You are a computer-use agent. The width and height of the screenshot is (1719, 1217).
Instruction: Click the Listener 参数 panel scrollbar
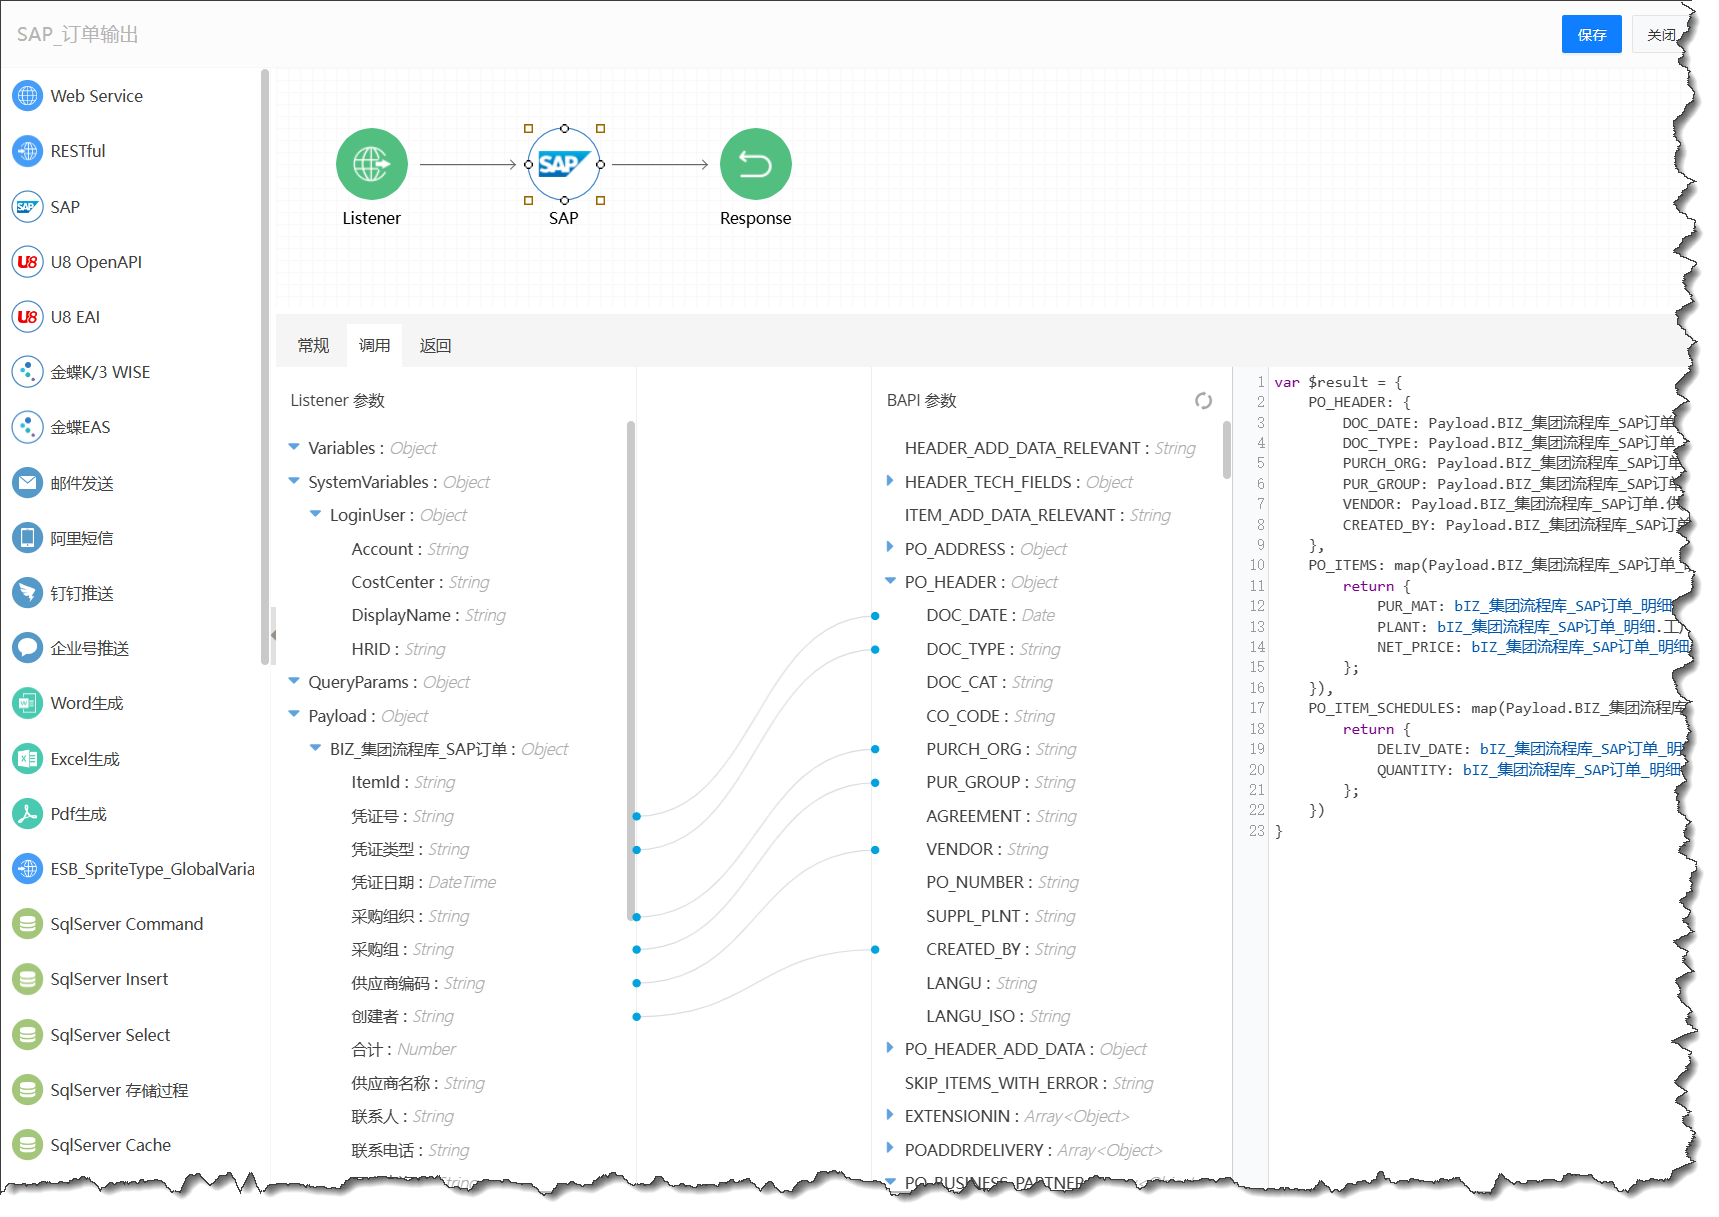point(631,670)
